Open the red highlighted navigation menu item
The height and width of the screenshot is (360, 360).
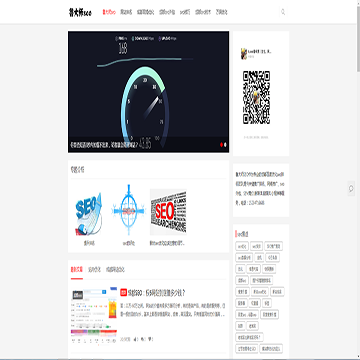pyautogui.click(x=109, y=12)
